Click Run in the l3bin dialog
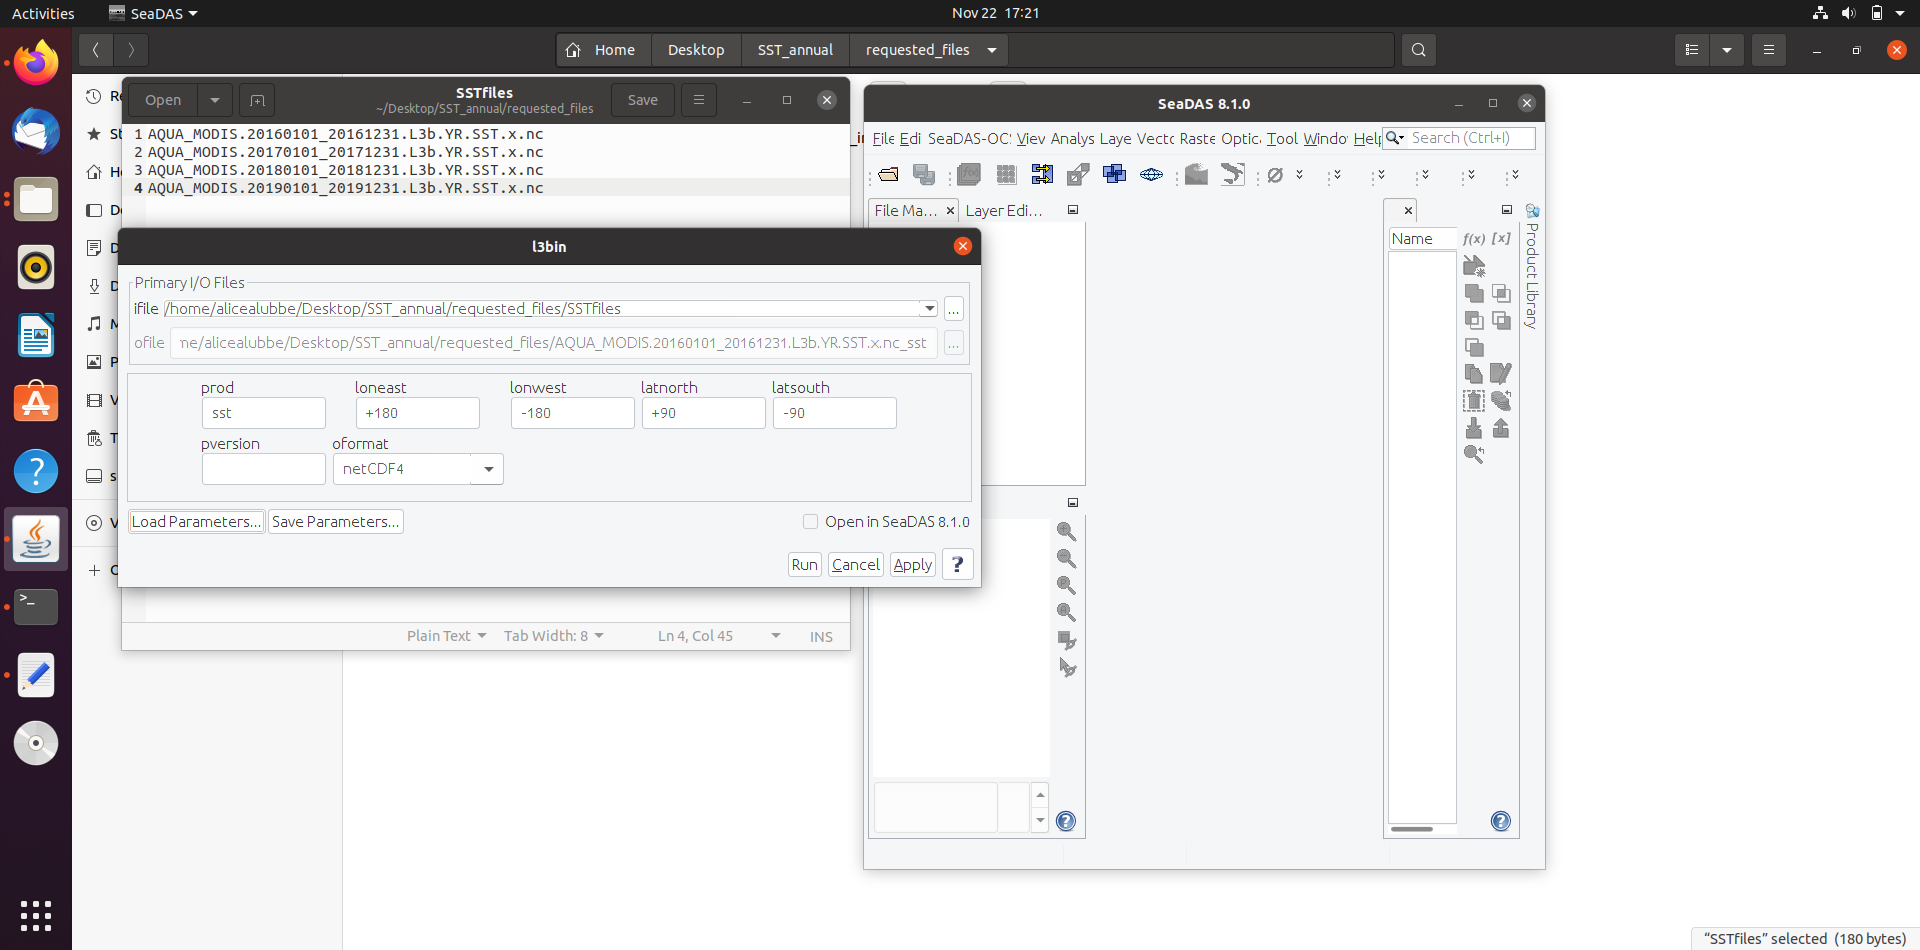The width and height of the screenshot is (1920, 950). point(804,564)
